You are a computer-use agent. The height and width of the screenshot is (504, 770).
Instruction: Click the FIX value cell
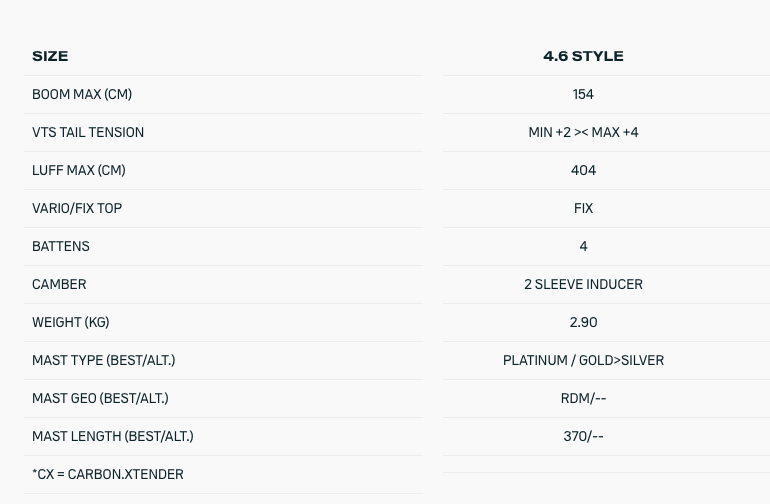tap(583, 208)
